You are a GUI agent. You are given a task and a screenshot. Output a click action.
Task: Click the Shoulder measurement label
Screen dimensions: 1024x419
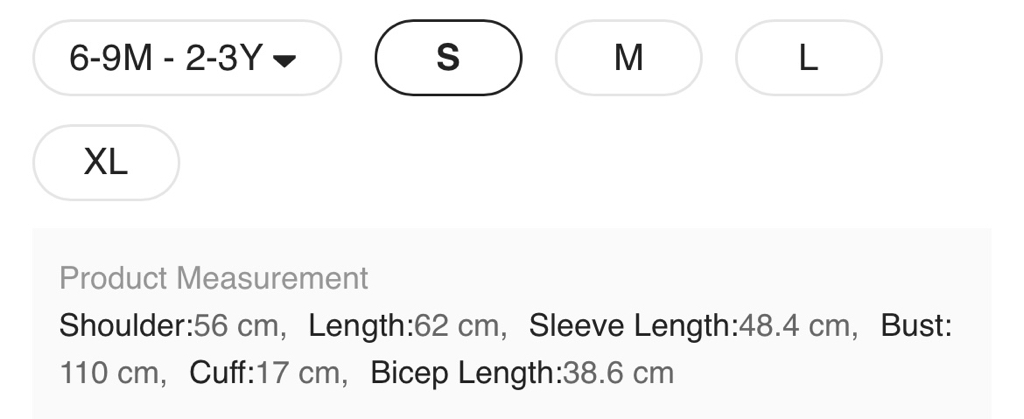[126, 326]
